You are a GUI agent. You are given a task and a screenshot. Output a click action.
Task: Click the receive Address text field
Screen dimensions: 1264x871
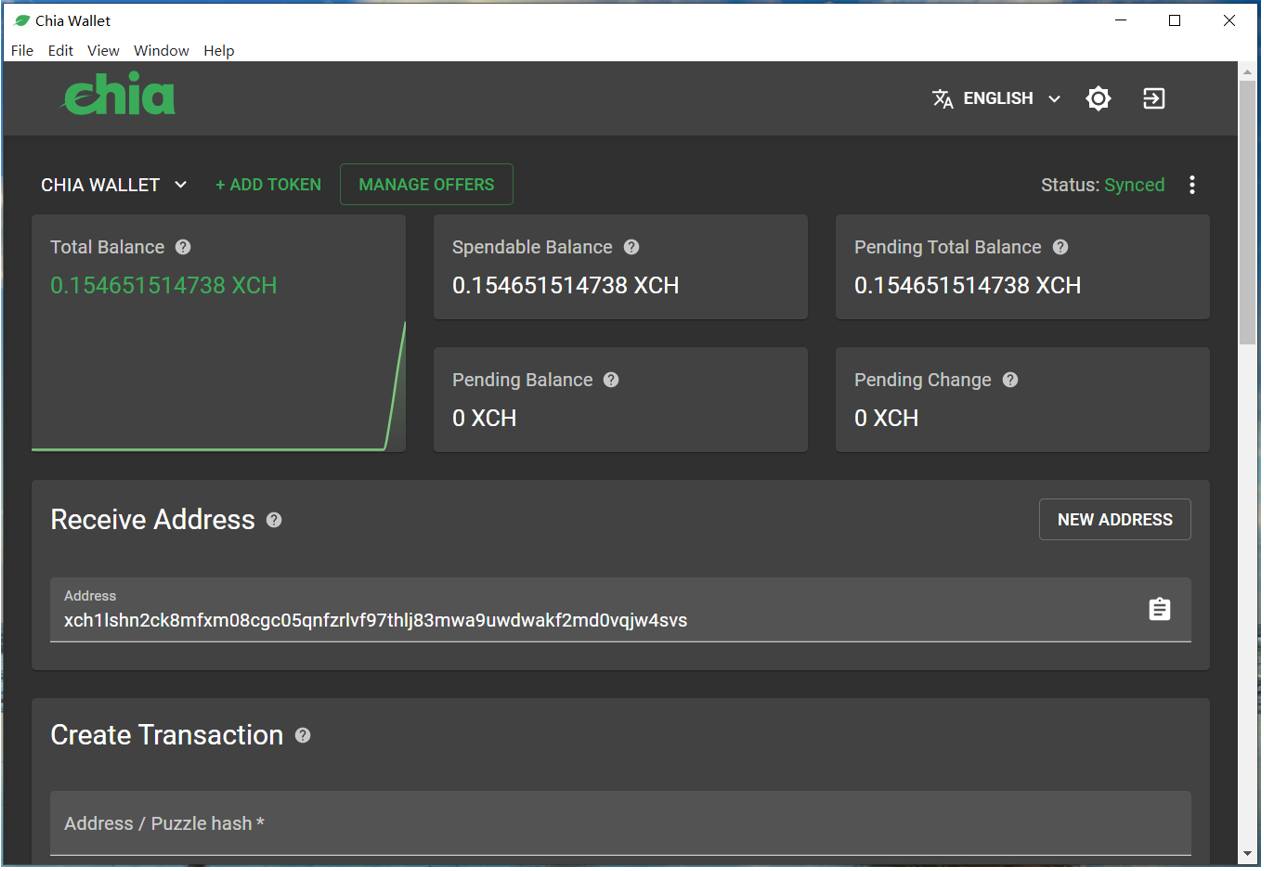click(x=620, y=609)
